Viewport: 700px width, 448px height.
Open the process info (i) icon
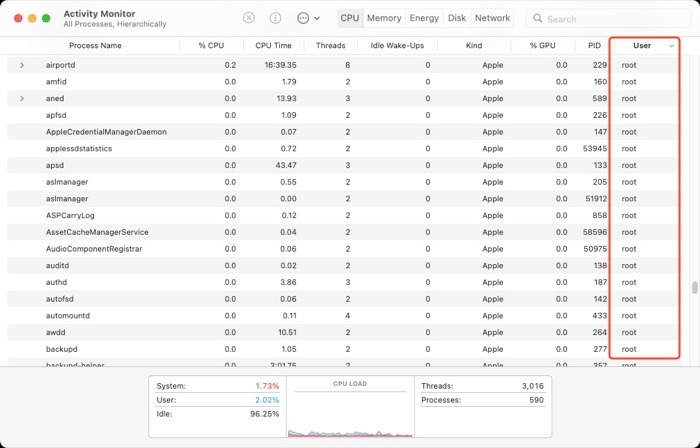(x=275, y=18)
